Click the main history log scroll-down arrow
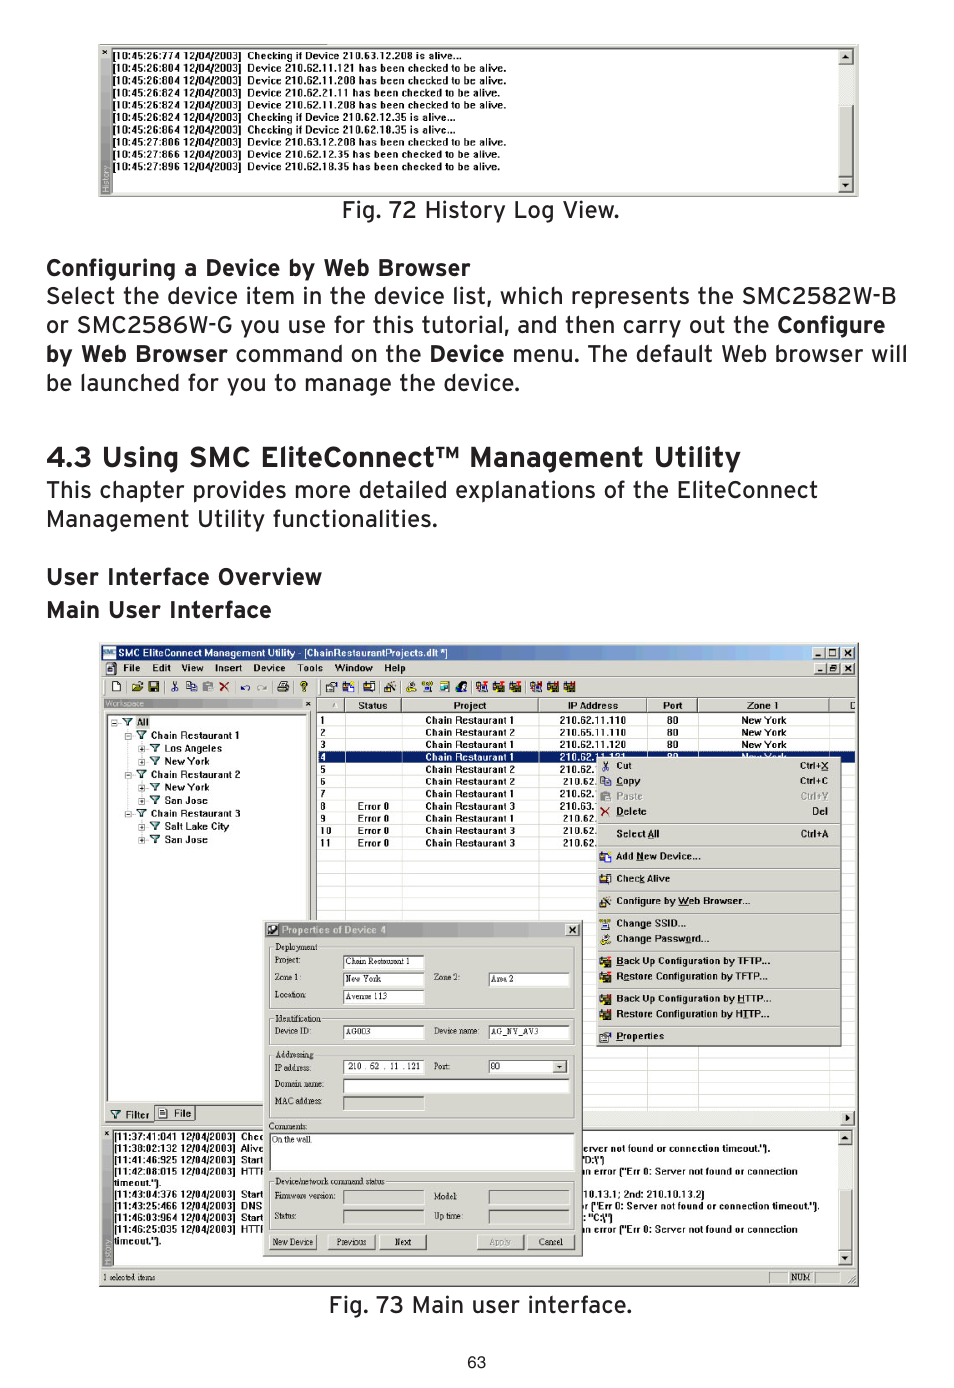The width and height of the screenshot is (954, 1388). 846,1259
